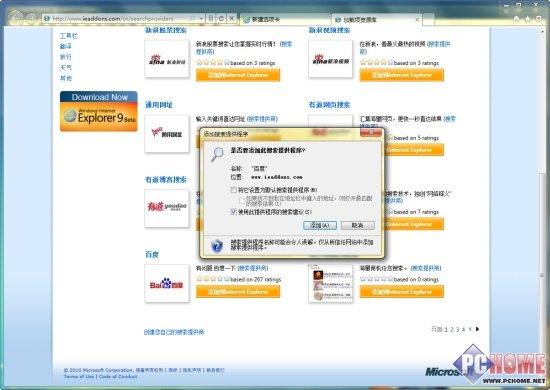Check the set as default search provider checkbox
The height and width of the screenshot is (390, 550).
pos(234,190)
